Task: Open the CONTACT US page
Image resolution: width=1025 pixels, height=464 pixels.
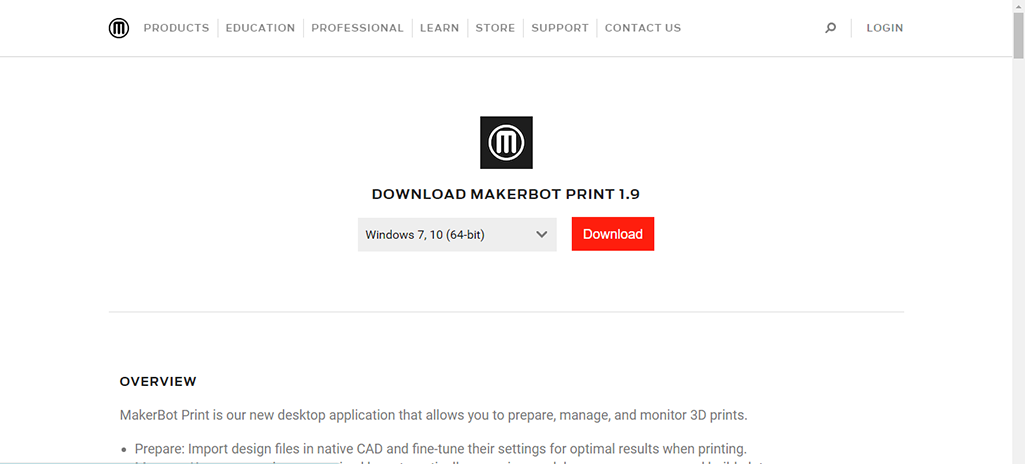Action: [643, 28]
